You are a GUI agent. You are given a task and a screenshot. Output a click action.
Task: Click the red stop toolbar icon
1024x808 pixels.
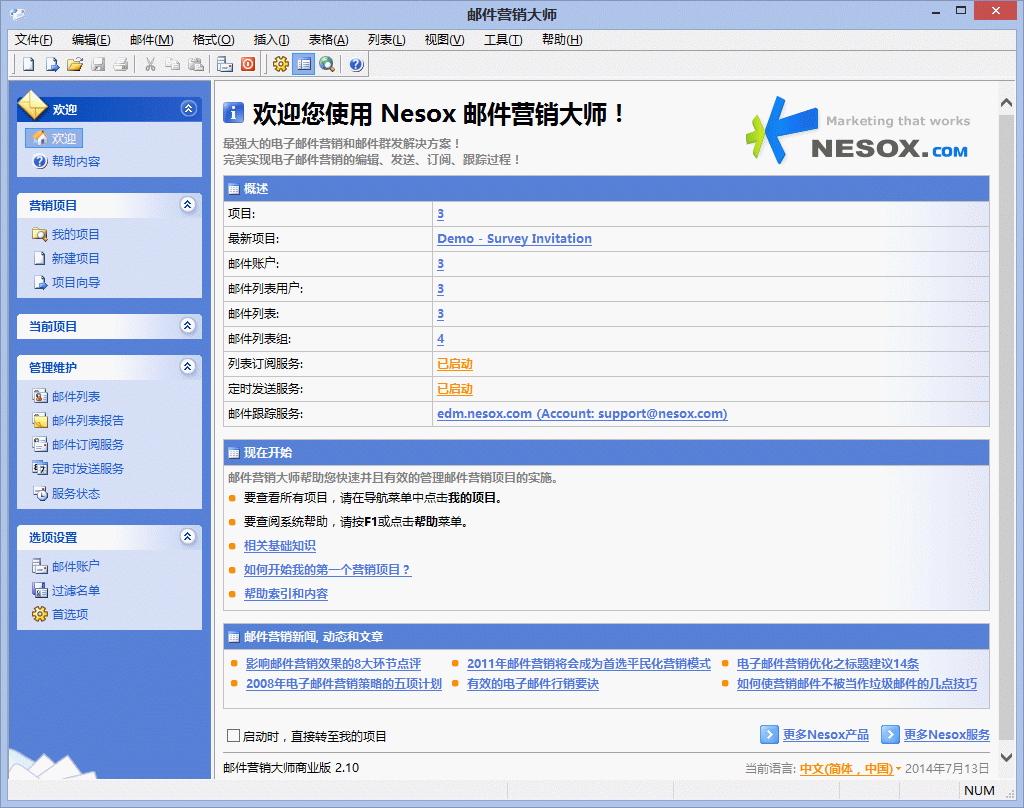(x=248, y=64)
